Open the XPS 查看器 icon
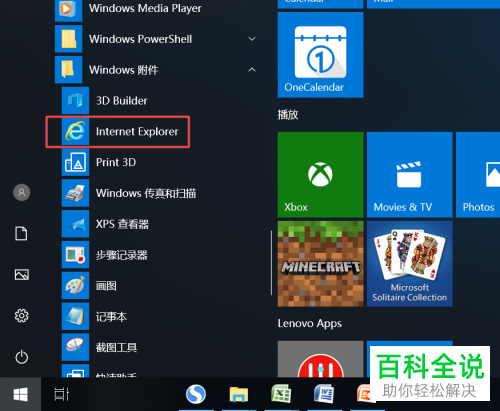Screen dimensions: 500x411 75,224
